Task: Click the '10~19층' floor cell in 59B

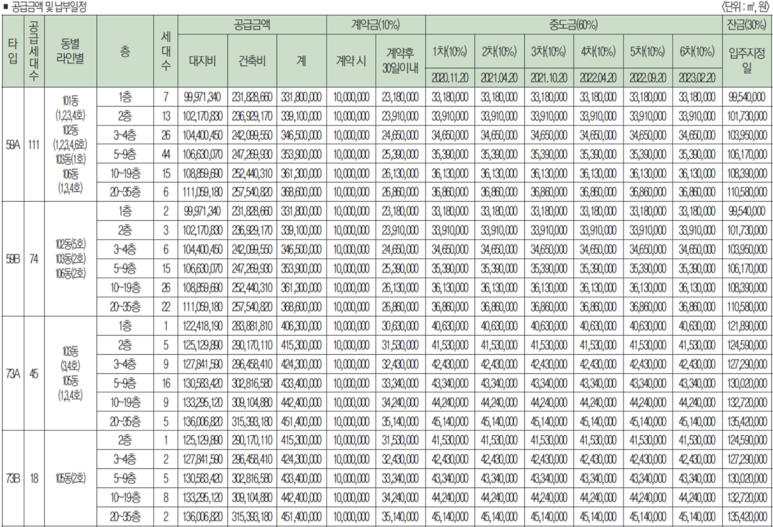Action: point(125,288)
